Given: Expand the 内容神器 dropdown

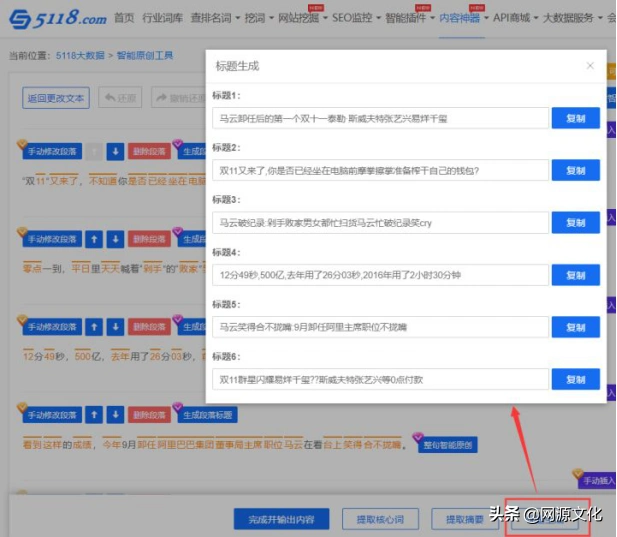Looking at the screenshot, I should point(464,18).
